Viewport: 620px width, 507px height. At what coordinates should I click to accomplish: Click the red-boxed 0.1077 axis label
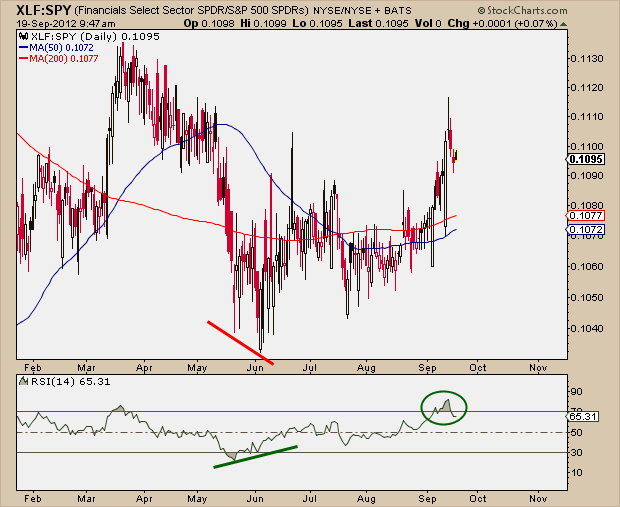click(586, 216)
